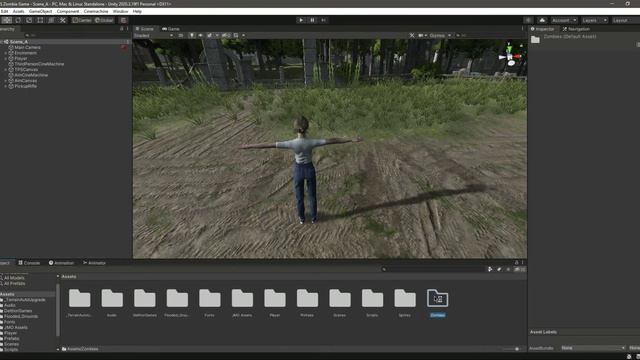640x360 pixels.
Task: Select the Scene_A root in Hierarchy
Action: [x=19, y=42]
